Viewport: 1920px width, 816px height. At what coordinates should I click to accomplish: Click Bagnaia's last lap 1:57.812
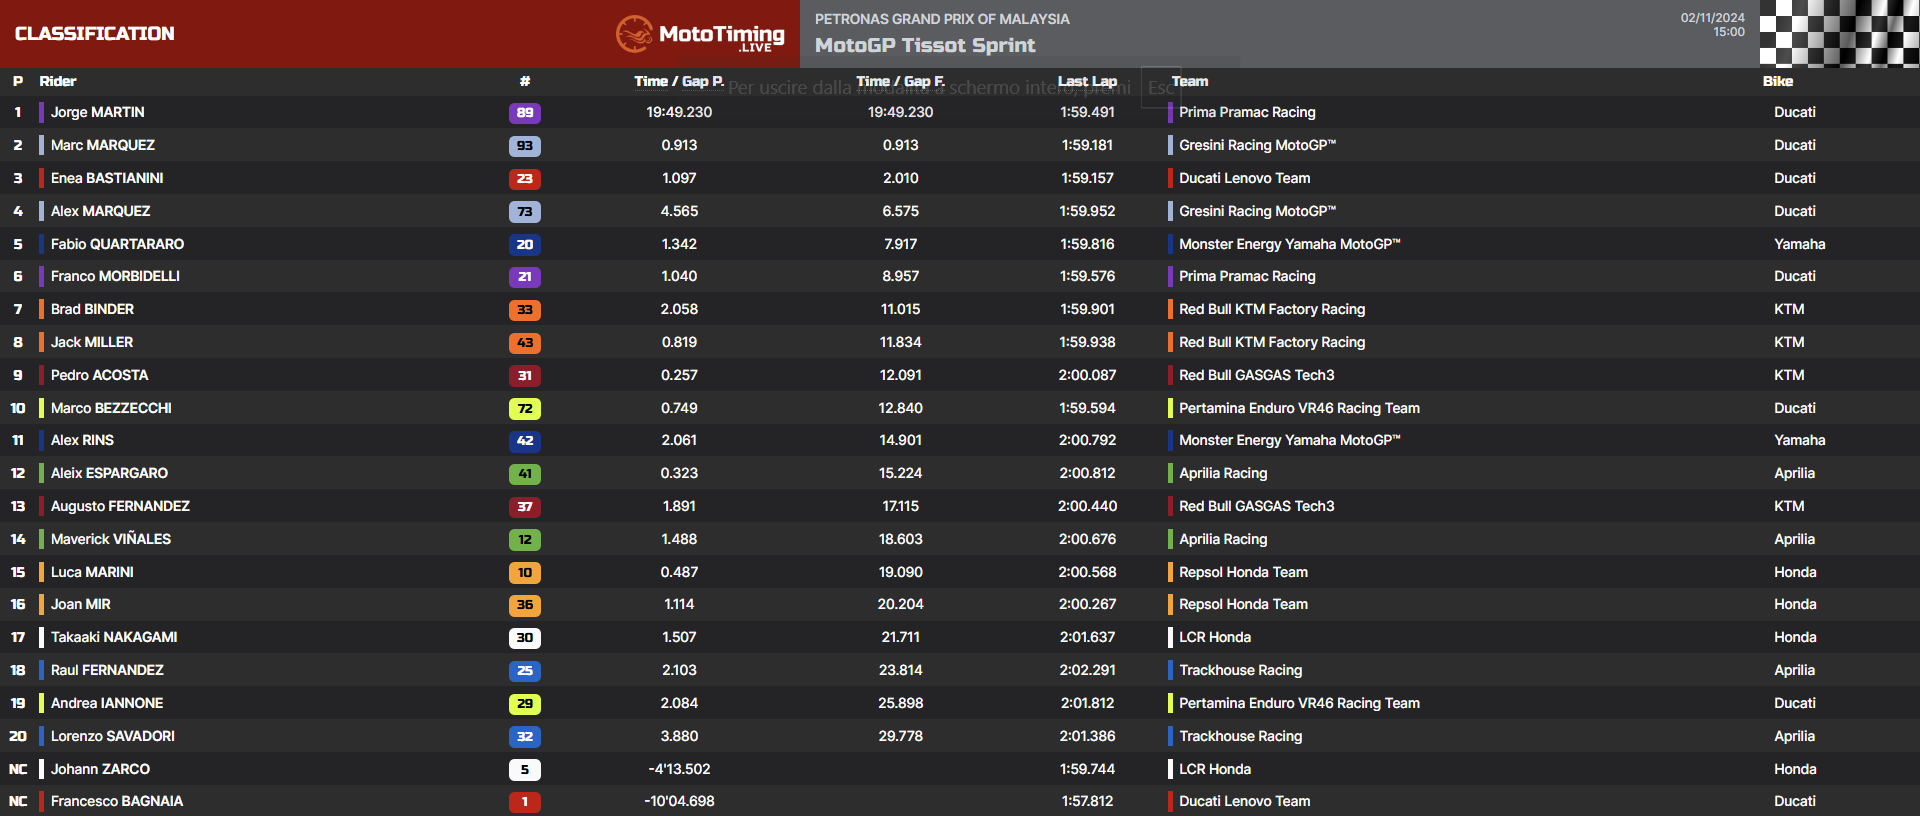click(x=1087, y=801)
